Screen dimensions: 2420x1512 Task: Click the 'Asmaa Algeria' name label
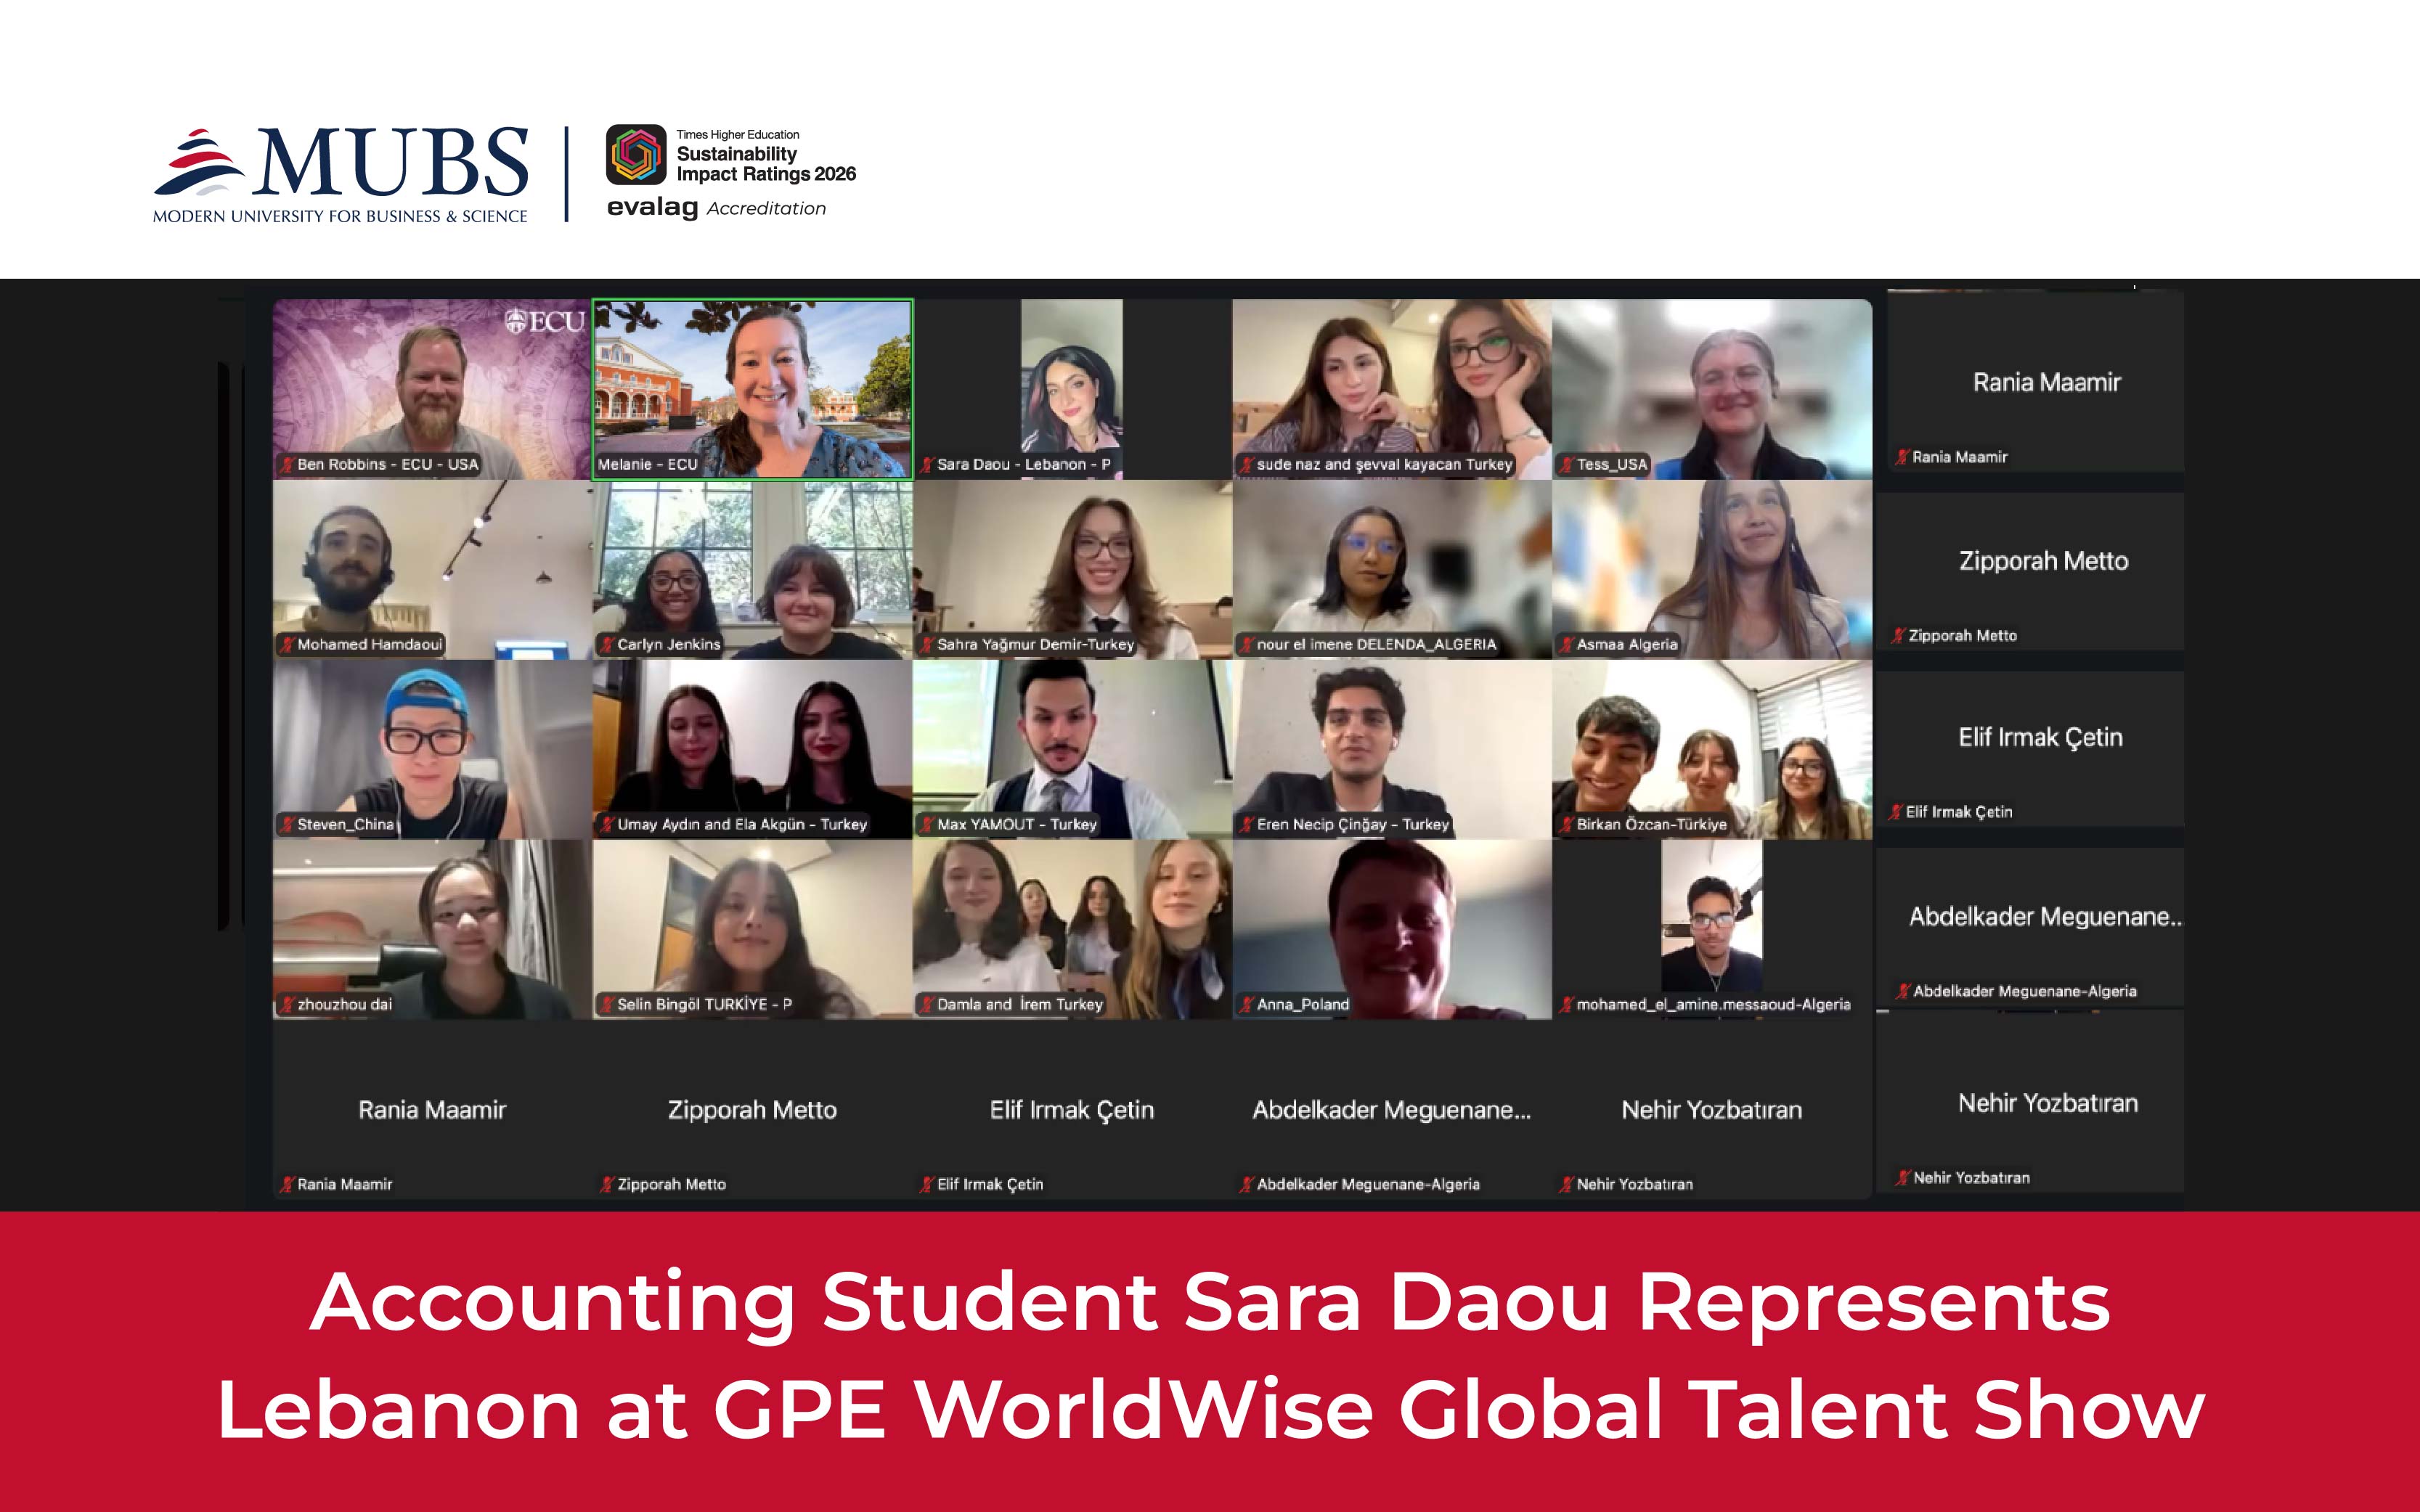[x=1627, y=644]
